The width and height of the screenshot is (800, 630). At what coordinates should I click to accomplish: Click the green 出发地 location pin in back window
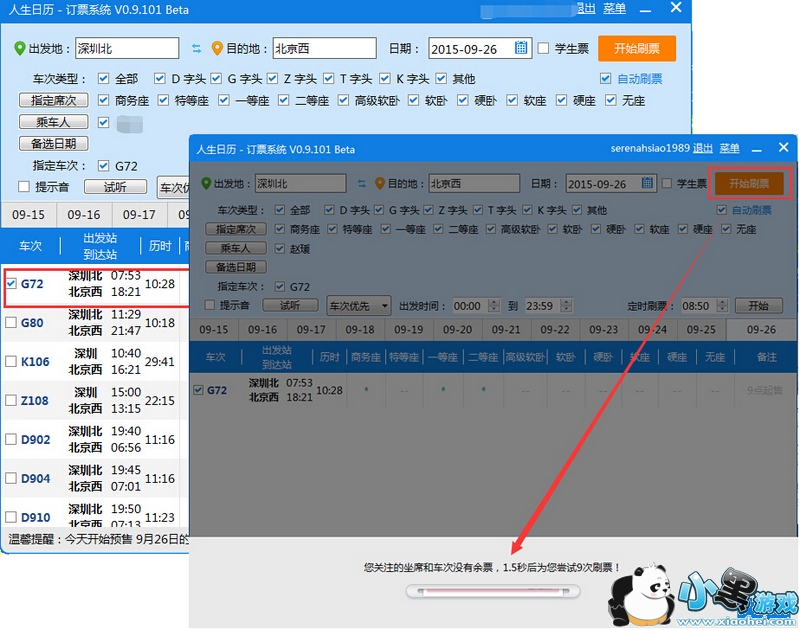pyautogui.click(x=20, y=48)
